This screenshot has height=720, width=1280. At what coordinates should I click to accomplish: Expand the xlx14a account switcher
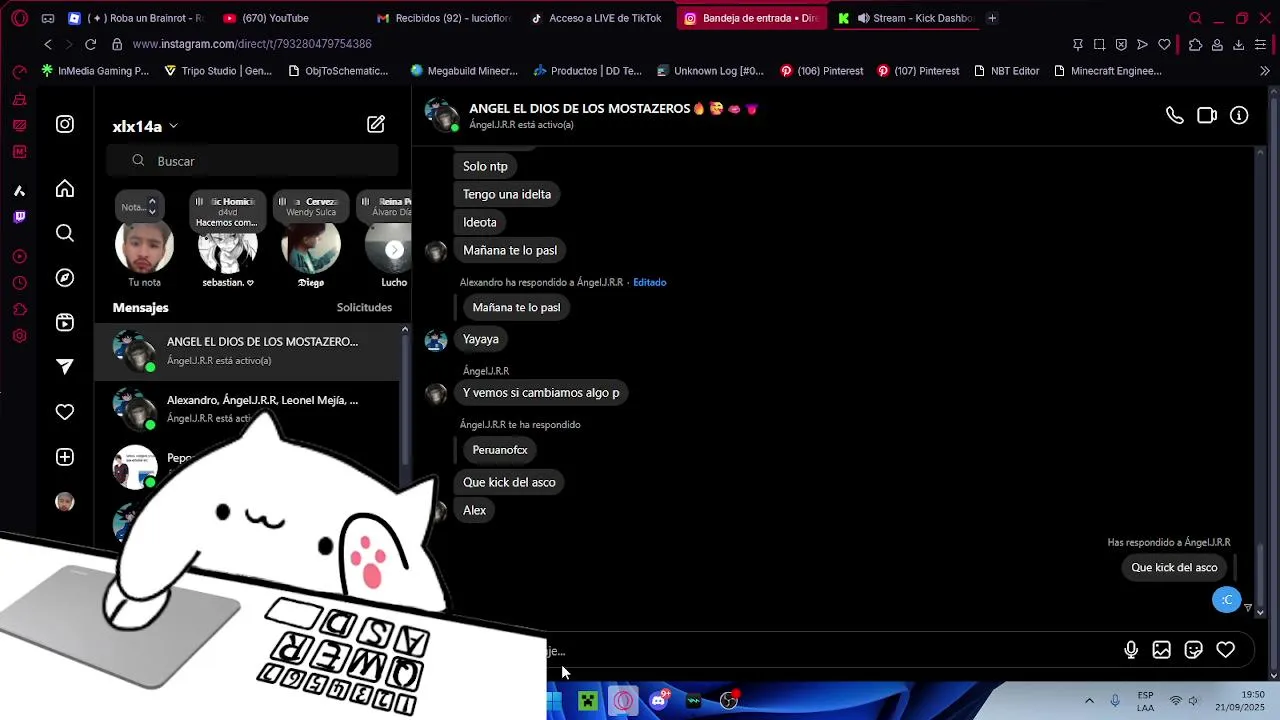click(x=145, y=126)
